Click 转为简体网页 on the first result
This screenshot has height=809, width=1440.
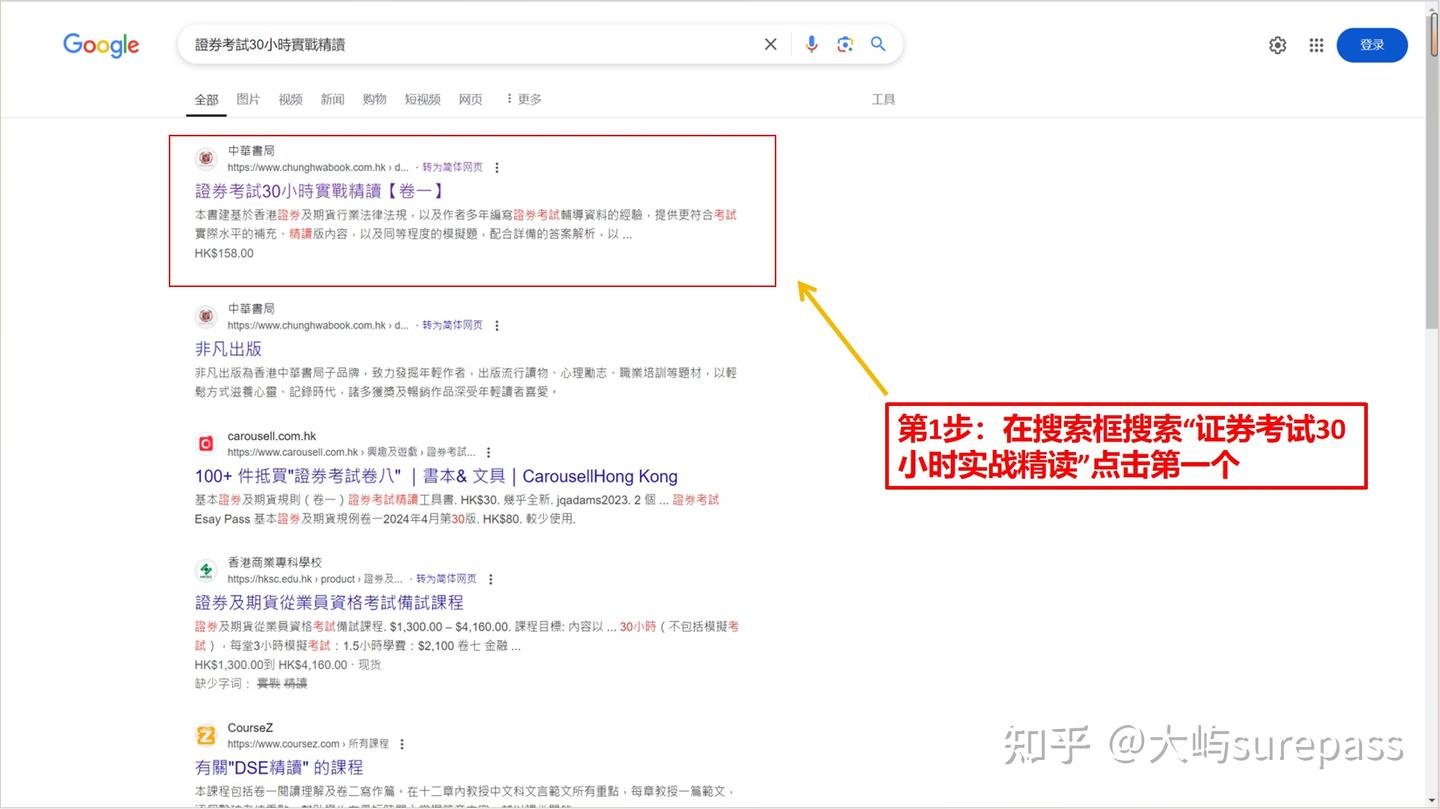tap(453, 166)
